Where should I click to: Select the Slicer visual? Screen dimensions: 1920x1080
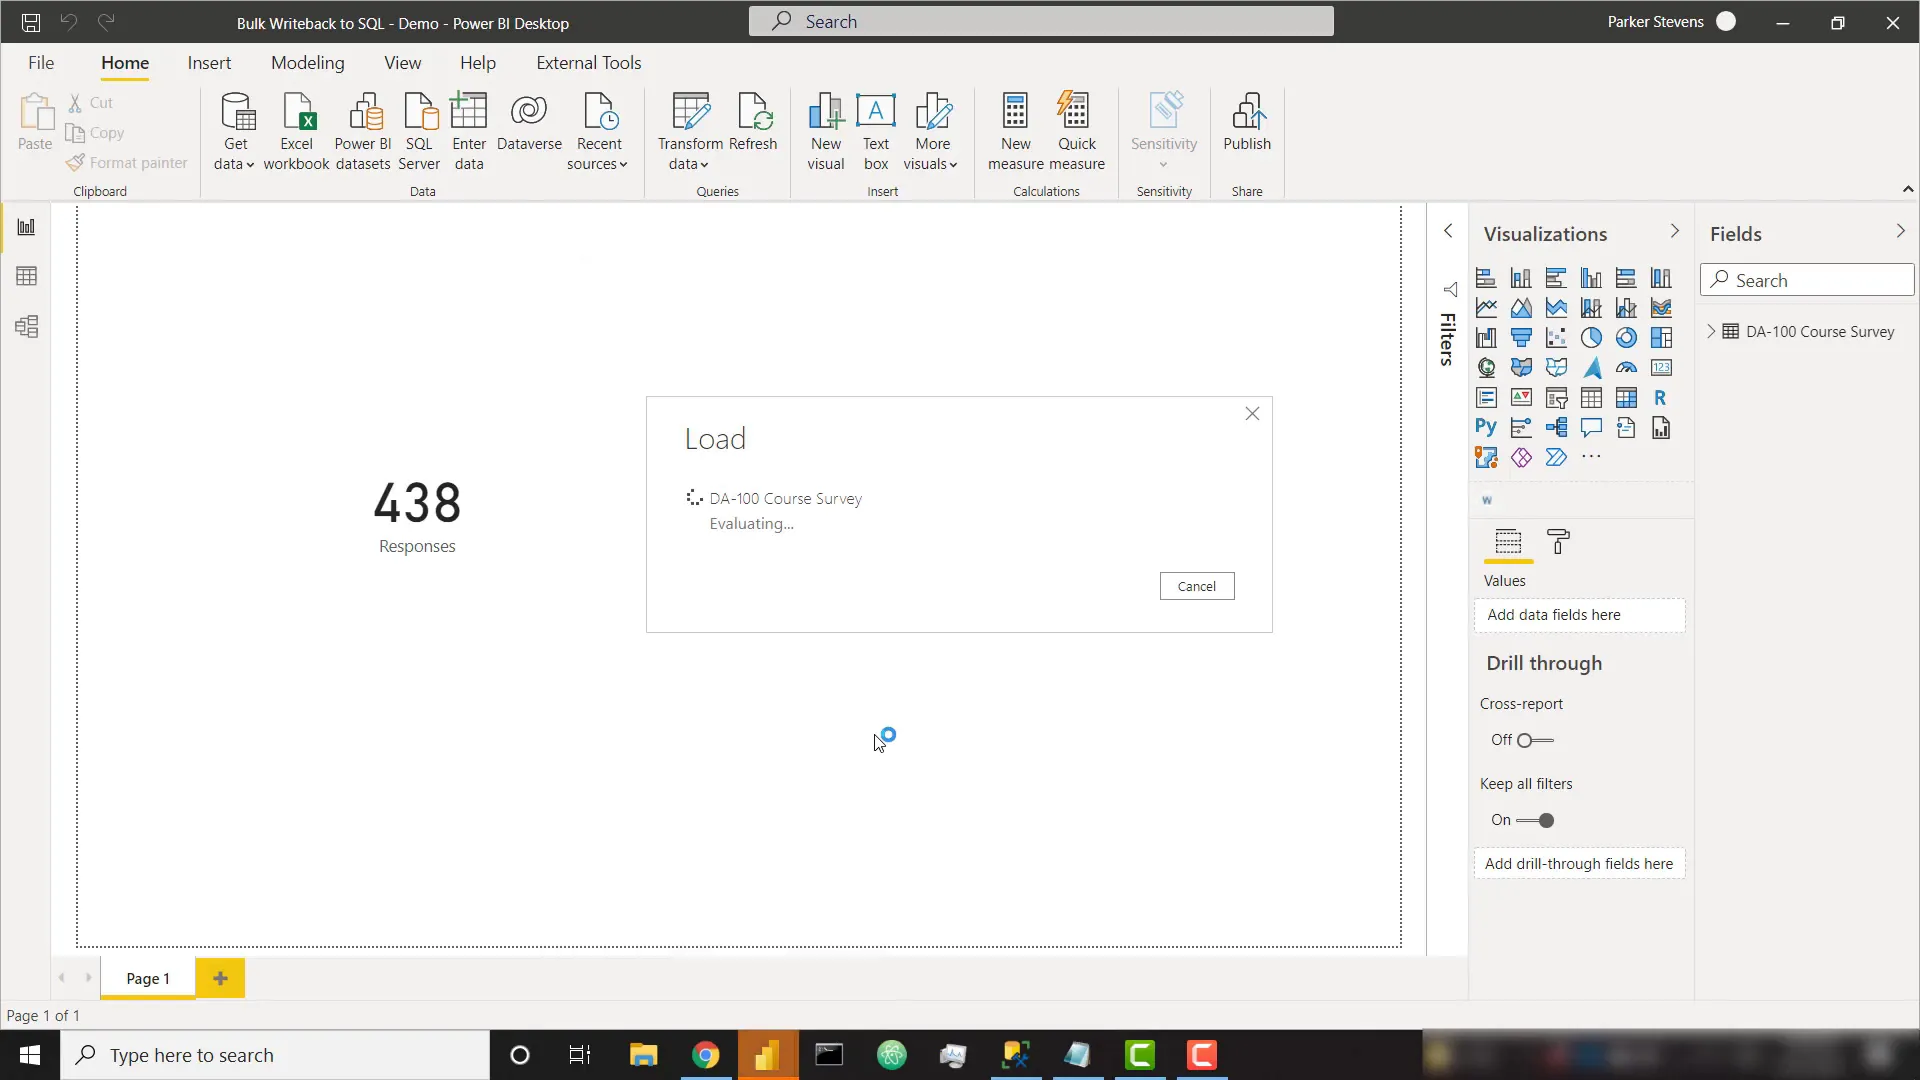1556,398
